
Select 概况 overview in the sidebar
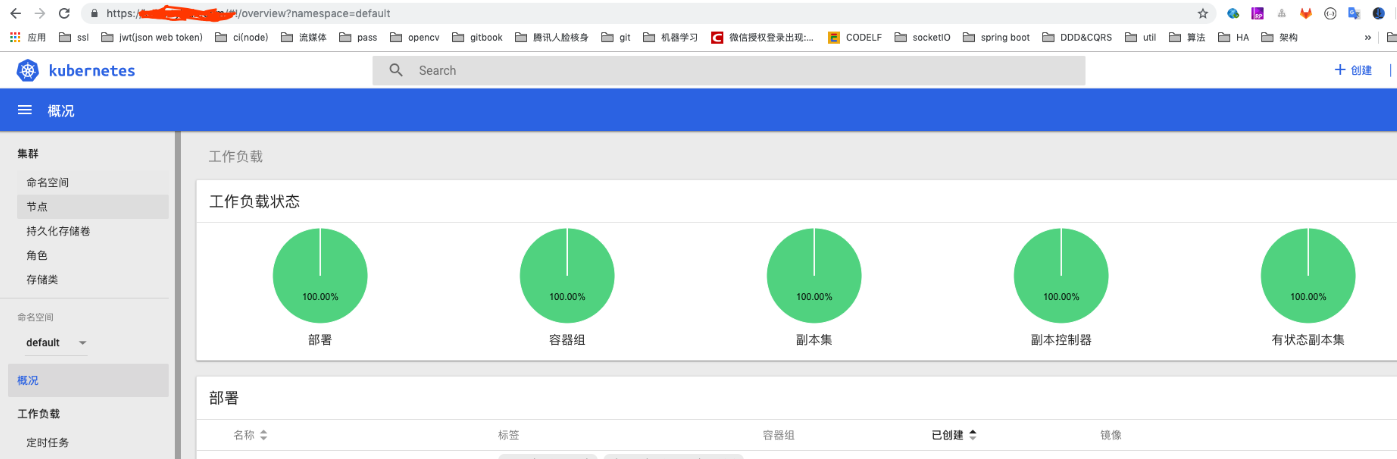point(88,380)
